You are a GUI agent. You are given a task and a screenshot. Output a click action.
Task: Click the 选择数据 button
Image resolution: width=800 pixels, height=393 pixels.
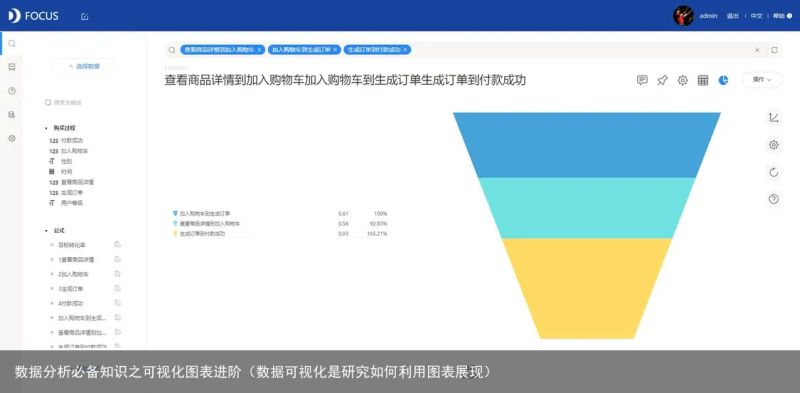(x=84, y=66)
